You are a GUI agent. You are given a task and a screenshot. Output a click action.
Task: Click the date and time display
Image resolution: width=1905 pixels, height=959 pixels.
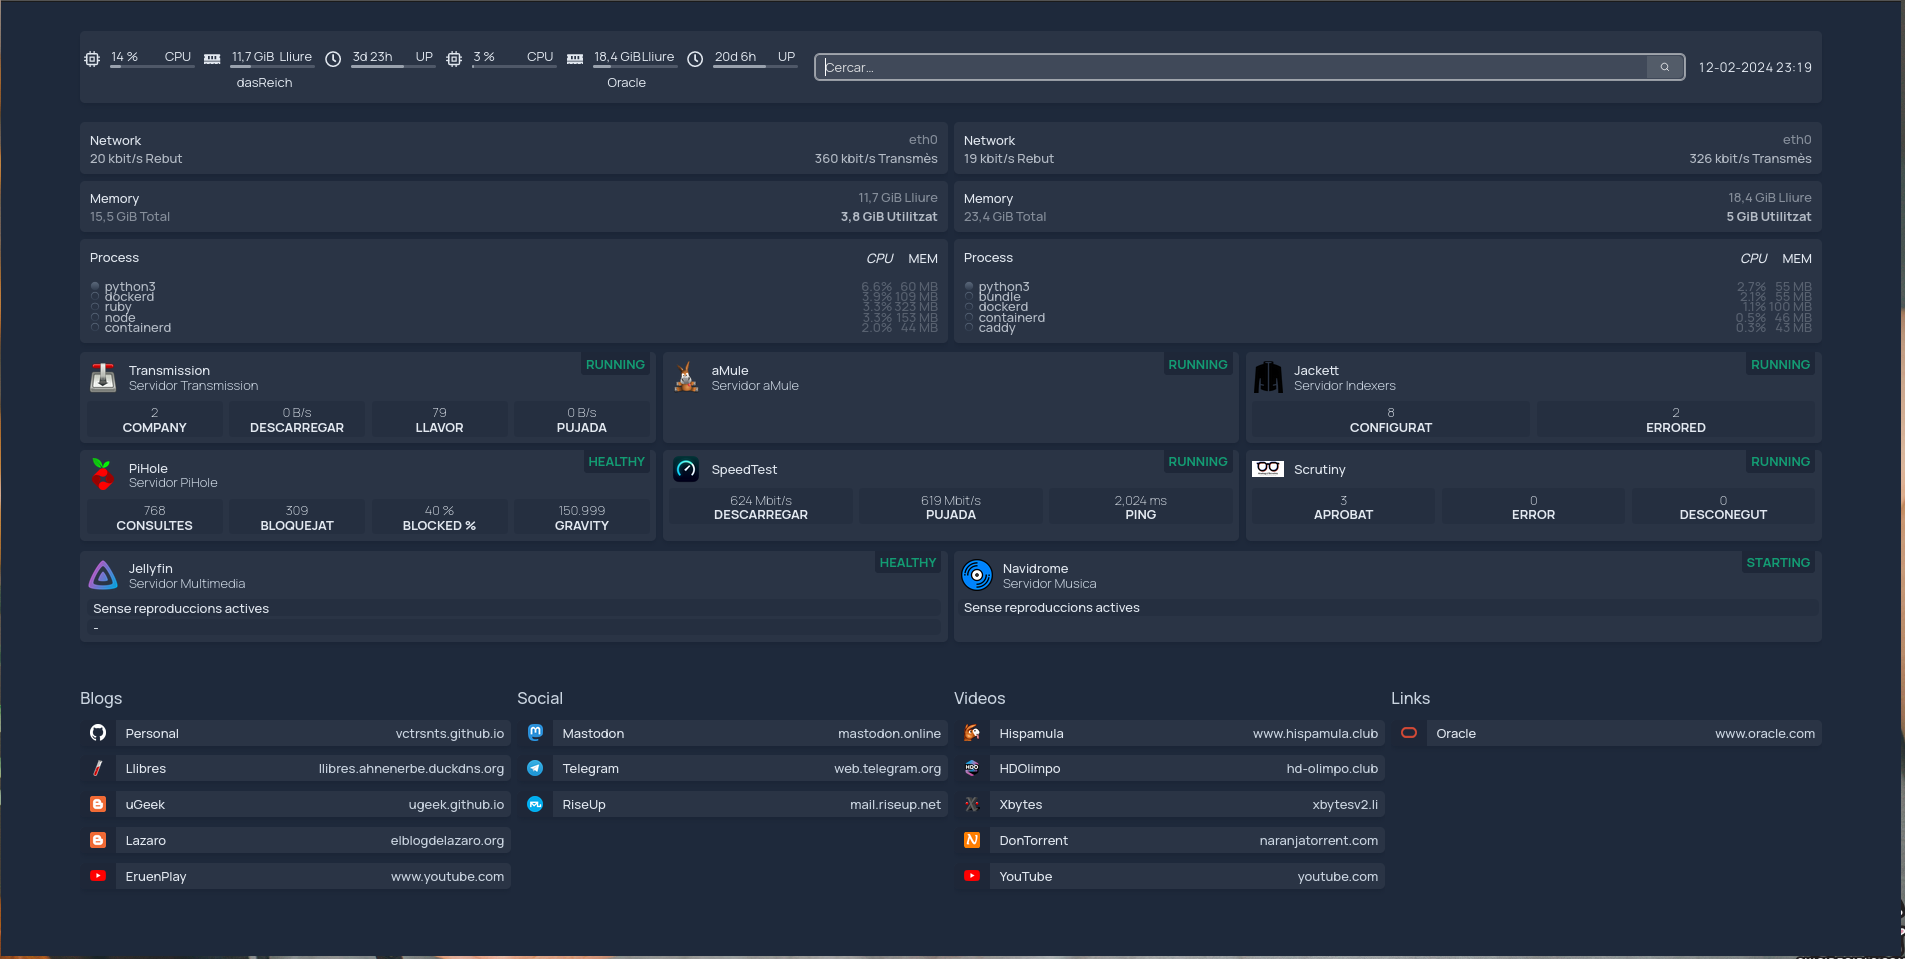tap(1755, 67)
